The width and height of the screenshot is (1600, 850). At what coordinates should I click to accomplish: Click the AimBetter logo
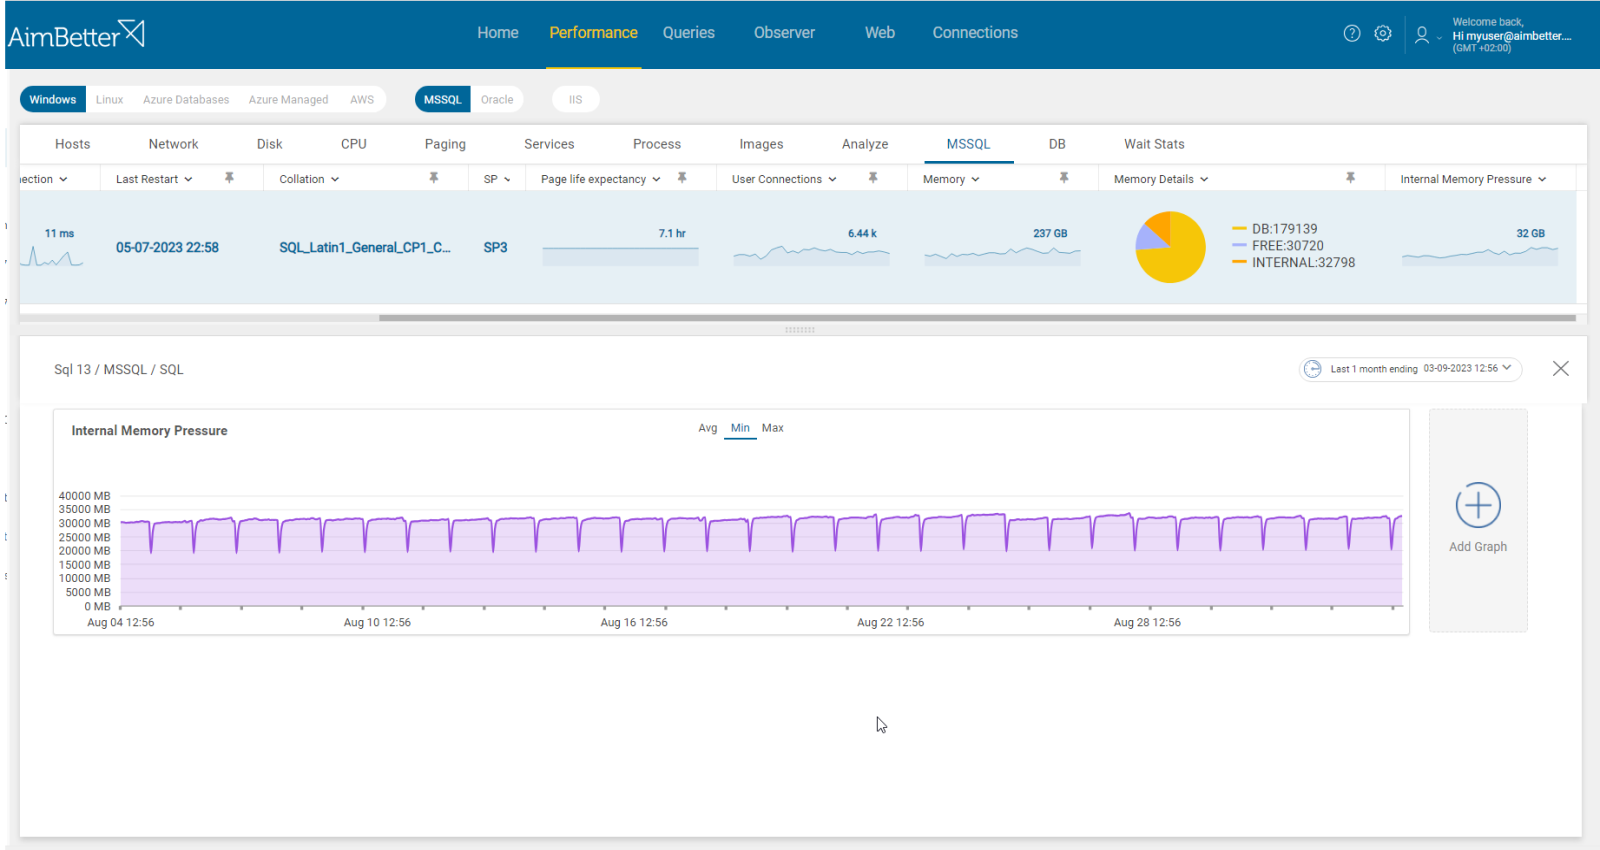76,35
